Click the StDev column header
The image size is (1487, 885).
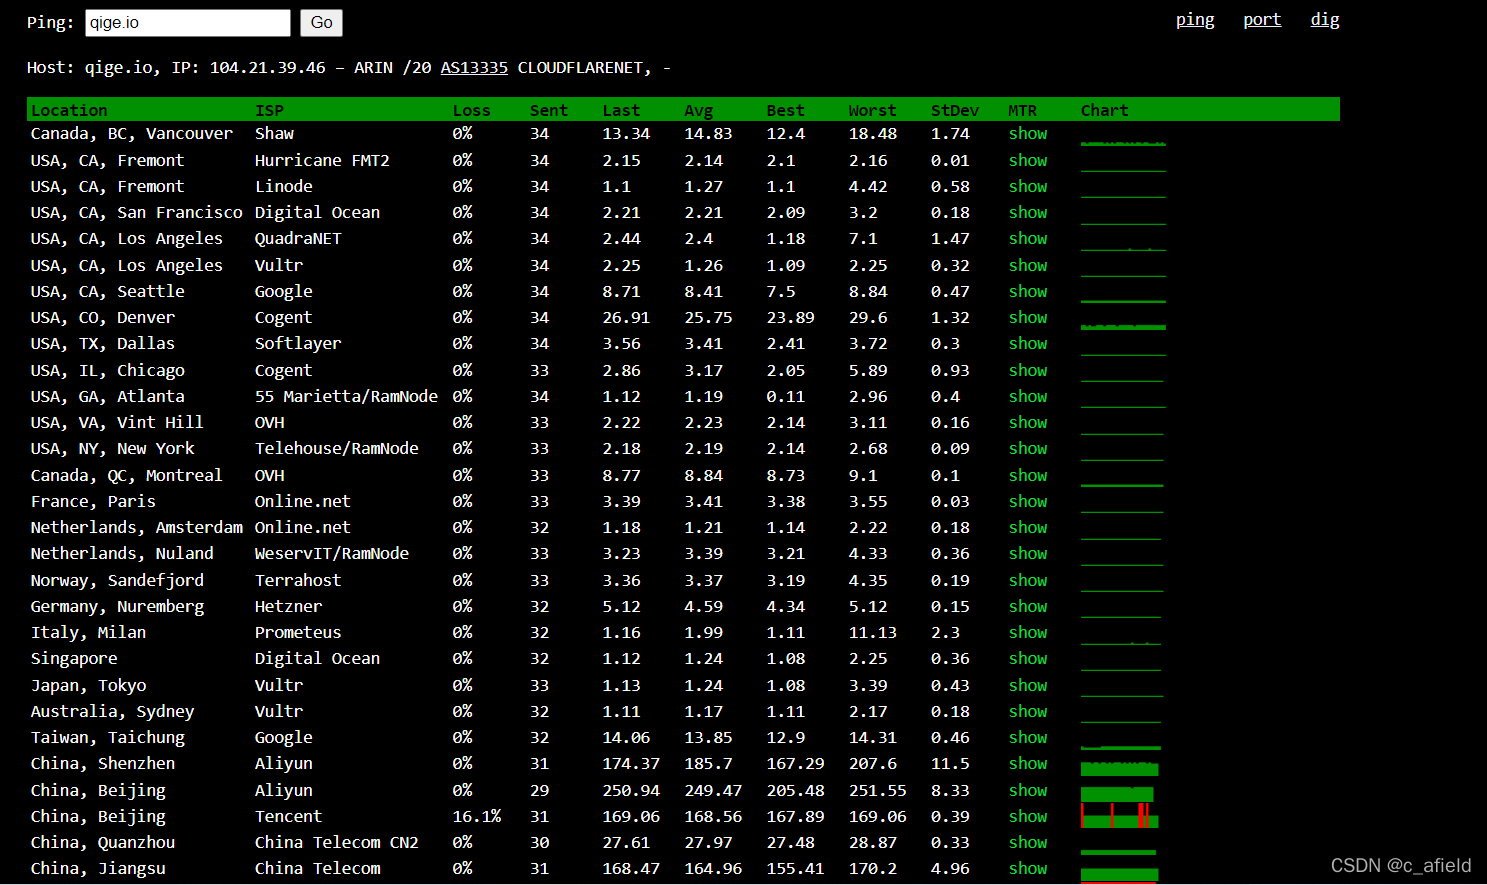[x=955, y=110]
